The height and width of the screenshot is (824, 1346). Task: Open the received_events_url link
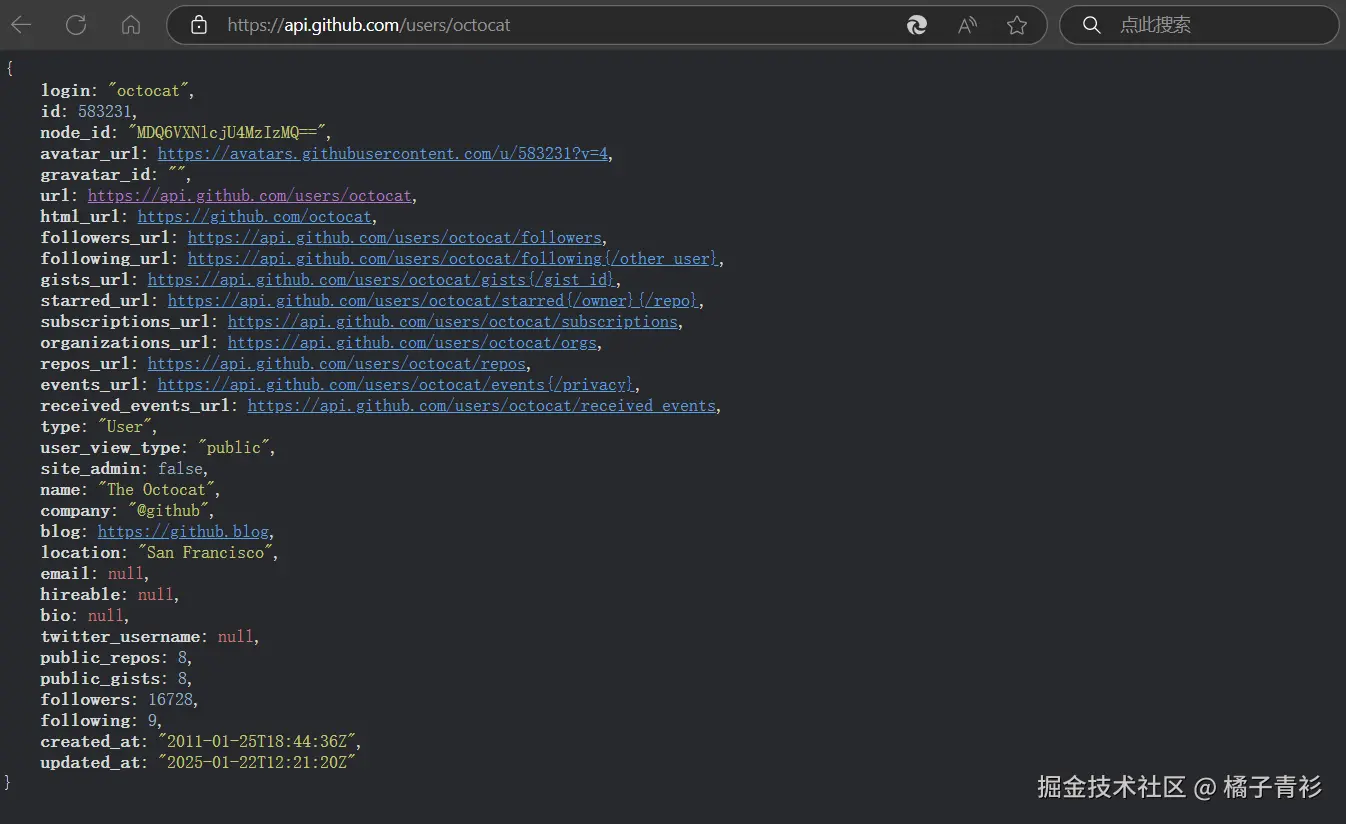(482, 406)
